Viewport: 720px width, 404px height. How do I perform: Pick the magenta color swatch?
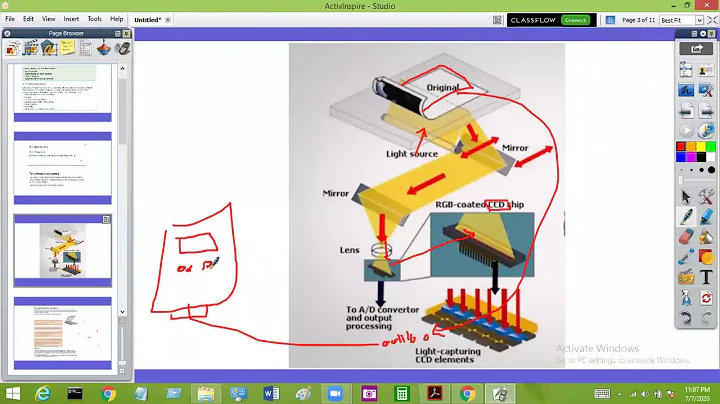pyautogui.click(x=691, y=157)
